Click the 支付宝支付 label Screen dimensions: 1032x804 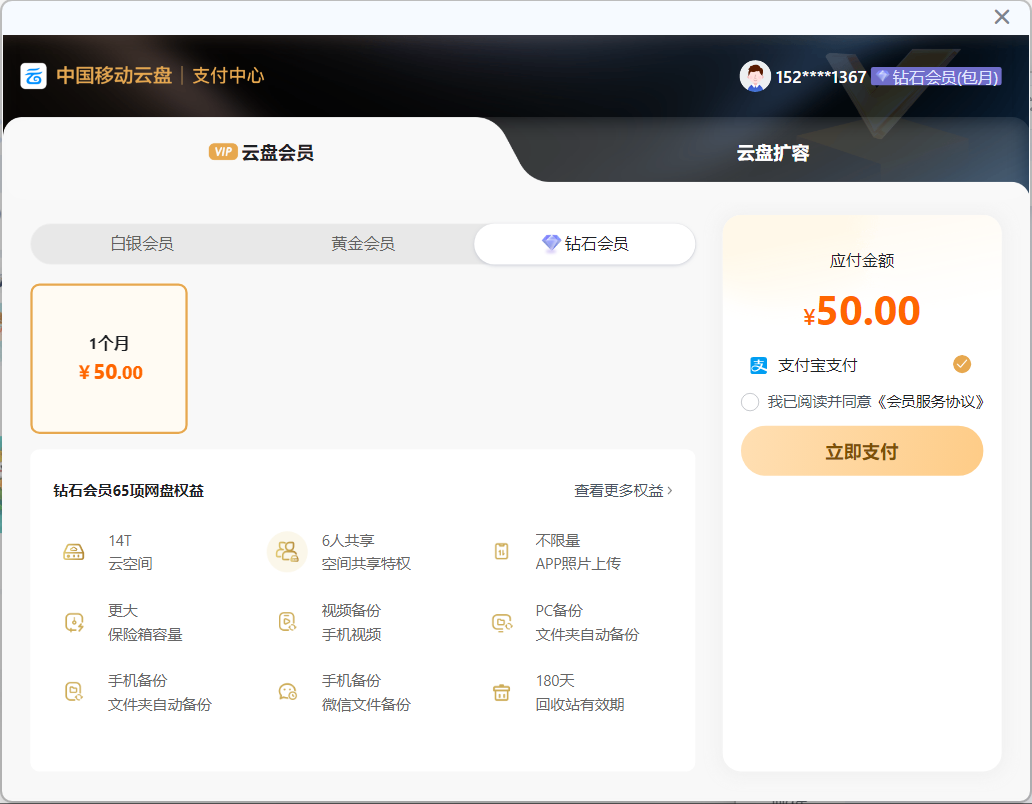[817, 365]
